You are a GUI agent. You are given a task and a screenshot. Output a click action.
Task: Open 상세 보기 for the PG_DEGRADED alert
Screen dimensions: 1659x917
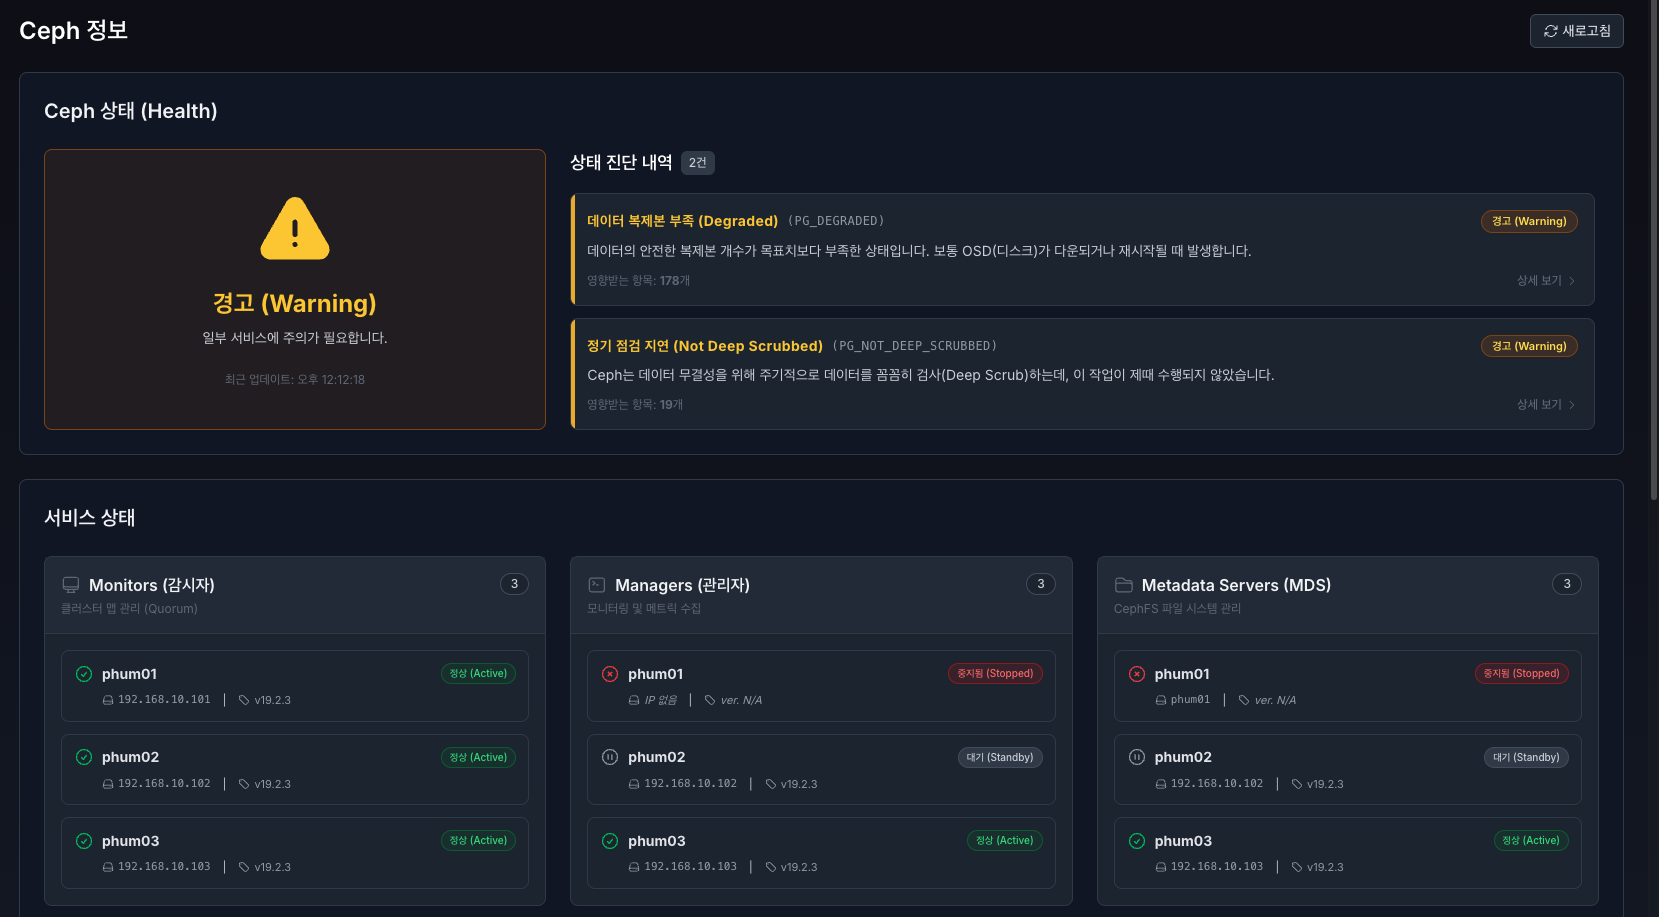(1546, 281)
